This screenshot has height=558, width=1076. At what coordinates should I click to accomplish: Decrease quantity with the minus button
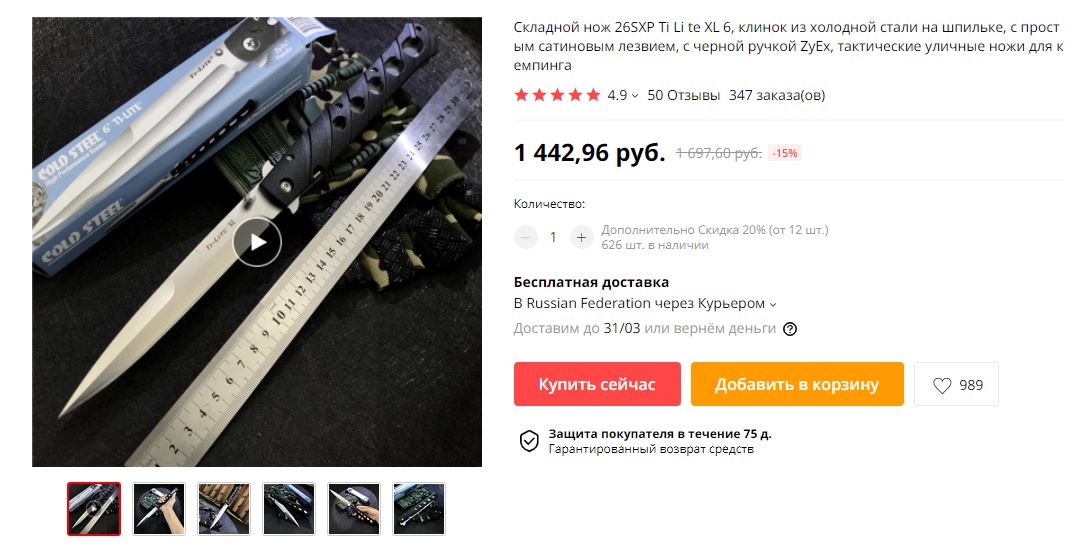coord(526,237)
